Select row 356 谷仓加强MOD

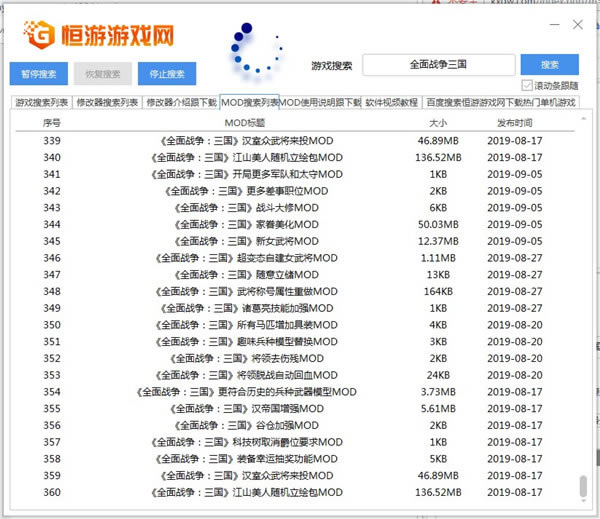pos(295,426)
